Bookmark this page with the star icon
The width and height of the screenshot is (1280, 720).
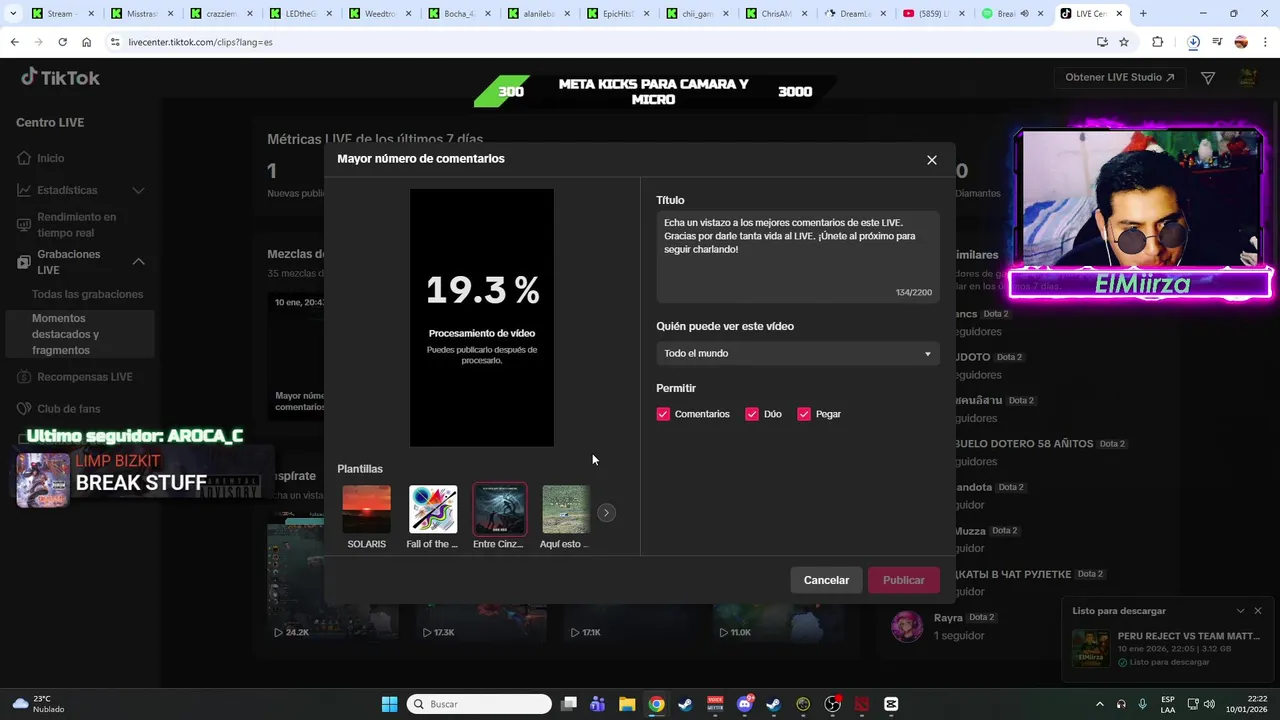click(1124, 42)
